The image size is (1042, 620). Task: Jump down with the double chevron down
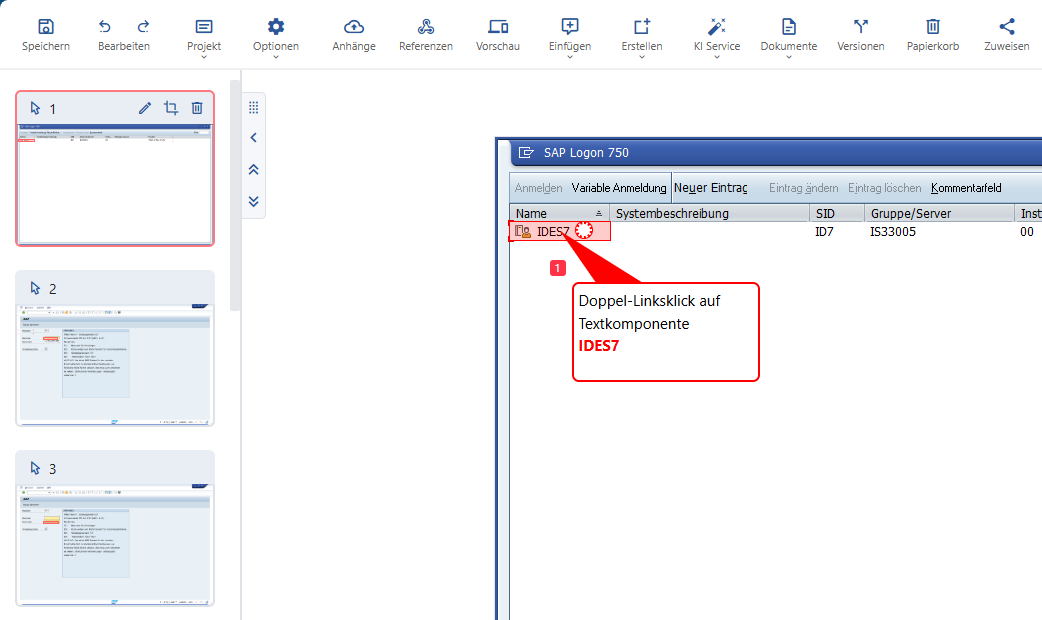coord(254,201)
